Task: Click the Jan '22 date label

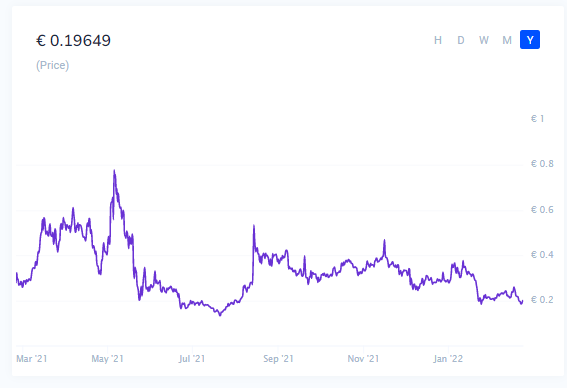Action: coord(448,359)
